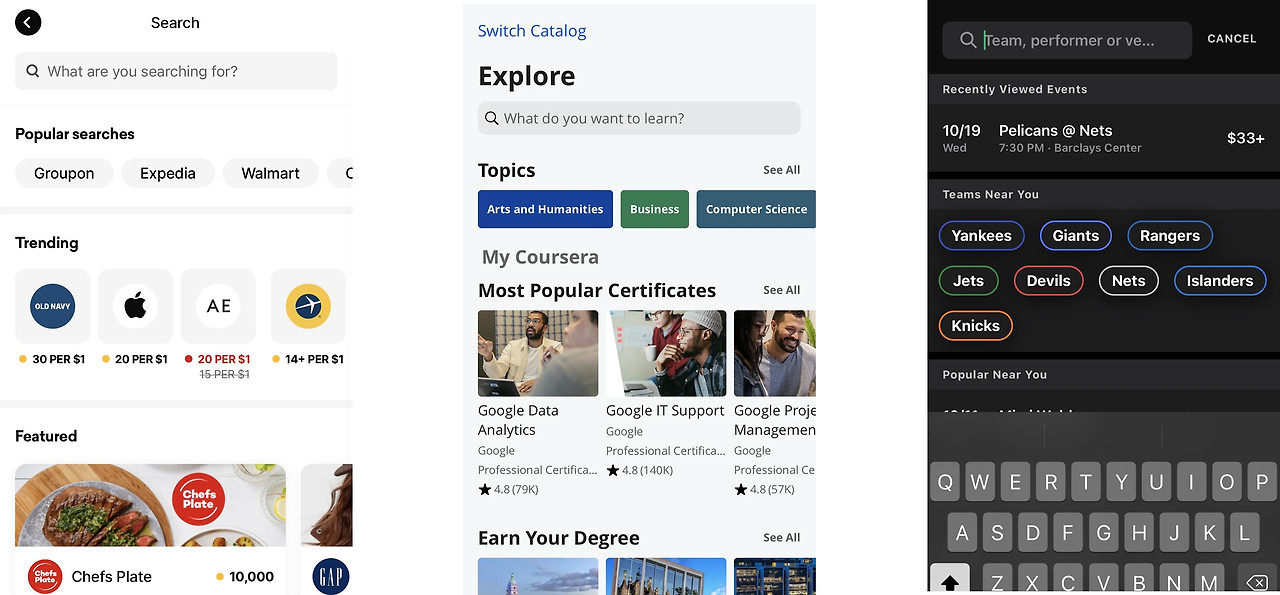Select the Devils team chip

point(1048,281)
